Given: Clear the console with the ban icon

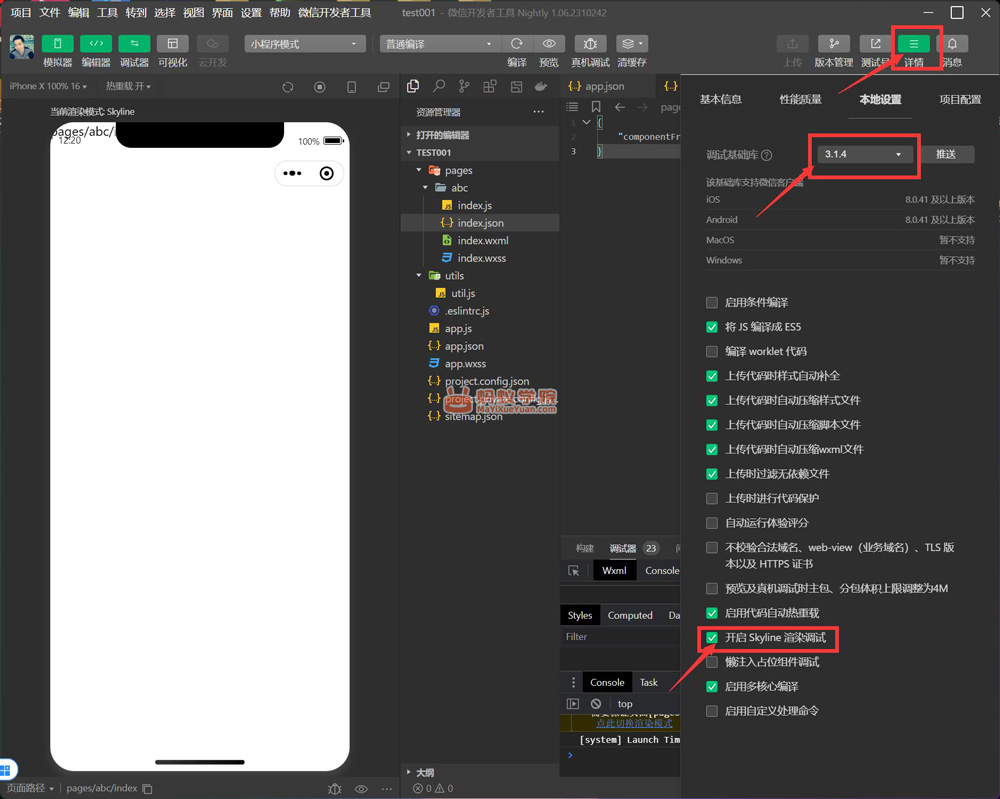Looking at the screenshot, I should pyautogui.click(x=596, y=704).
